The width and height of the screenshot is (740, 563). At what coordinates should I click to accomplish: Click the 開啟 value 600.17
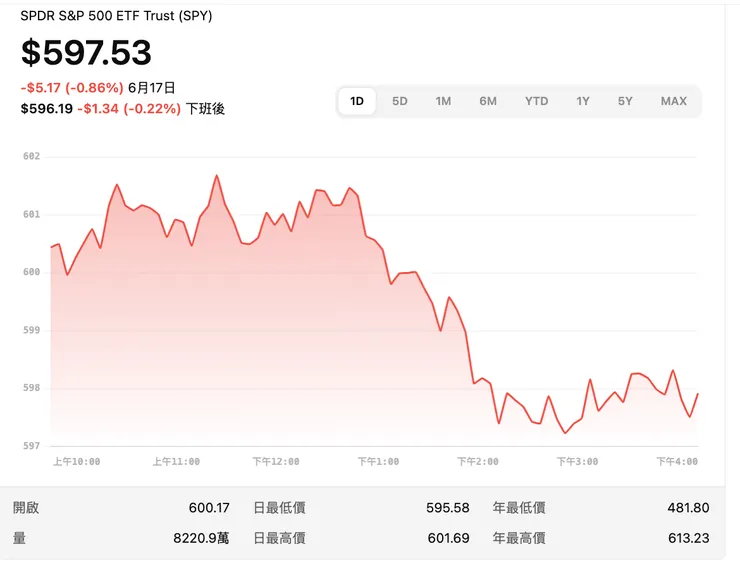pyautogui.click(x=208, y=508)
